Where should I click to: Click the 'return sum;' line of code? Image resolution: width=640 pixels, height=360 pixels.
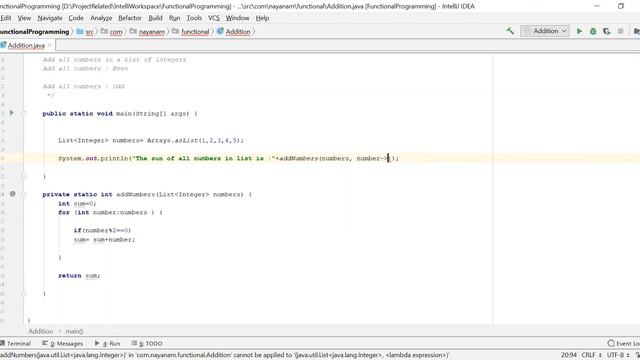click(79, 276)
